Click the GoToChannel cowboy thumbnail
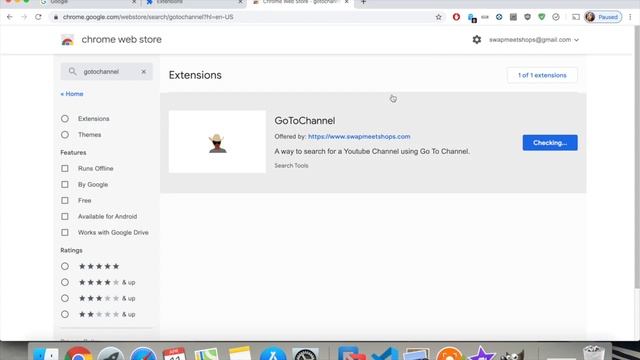This screenshot has width=640, height=360. (x=217, y=142)
